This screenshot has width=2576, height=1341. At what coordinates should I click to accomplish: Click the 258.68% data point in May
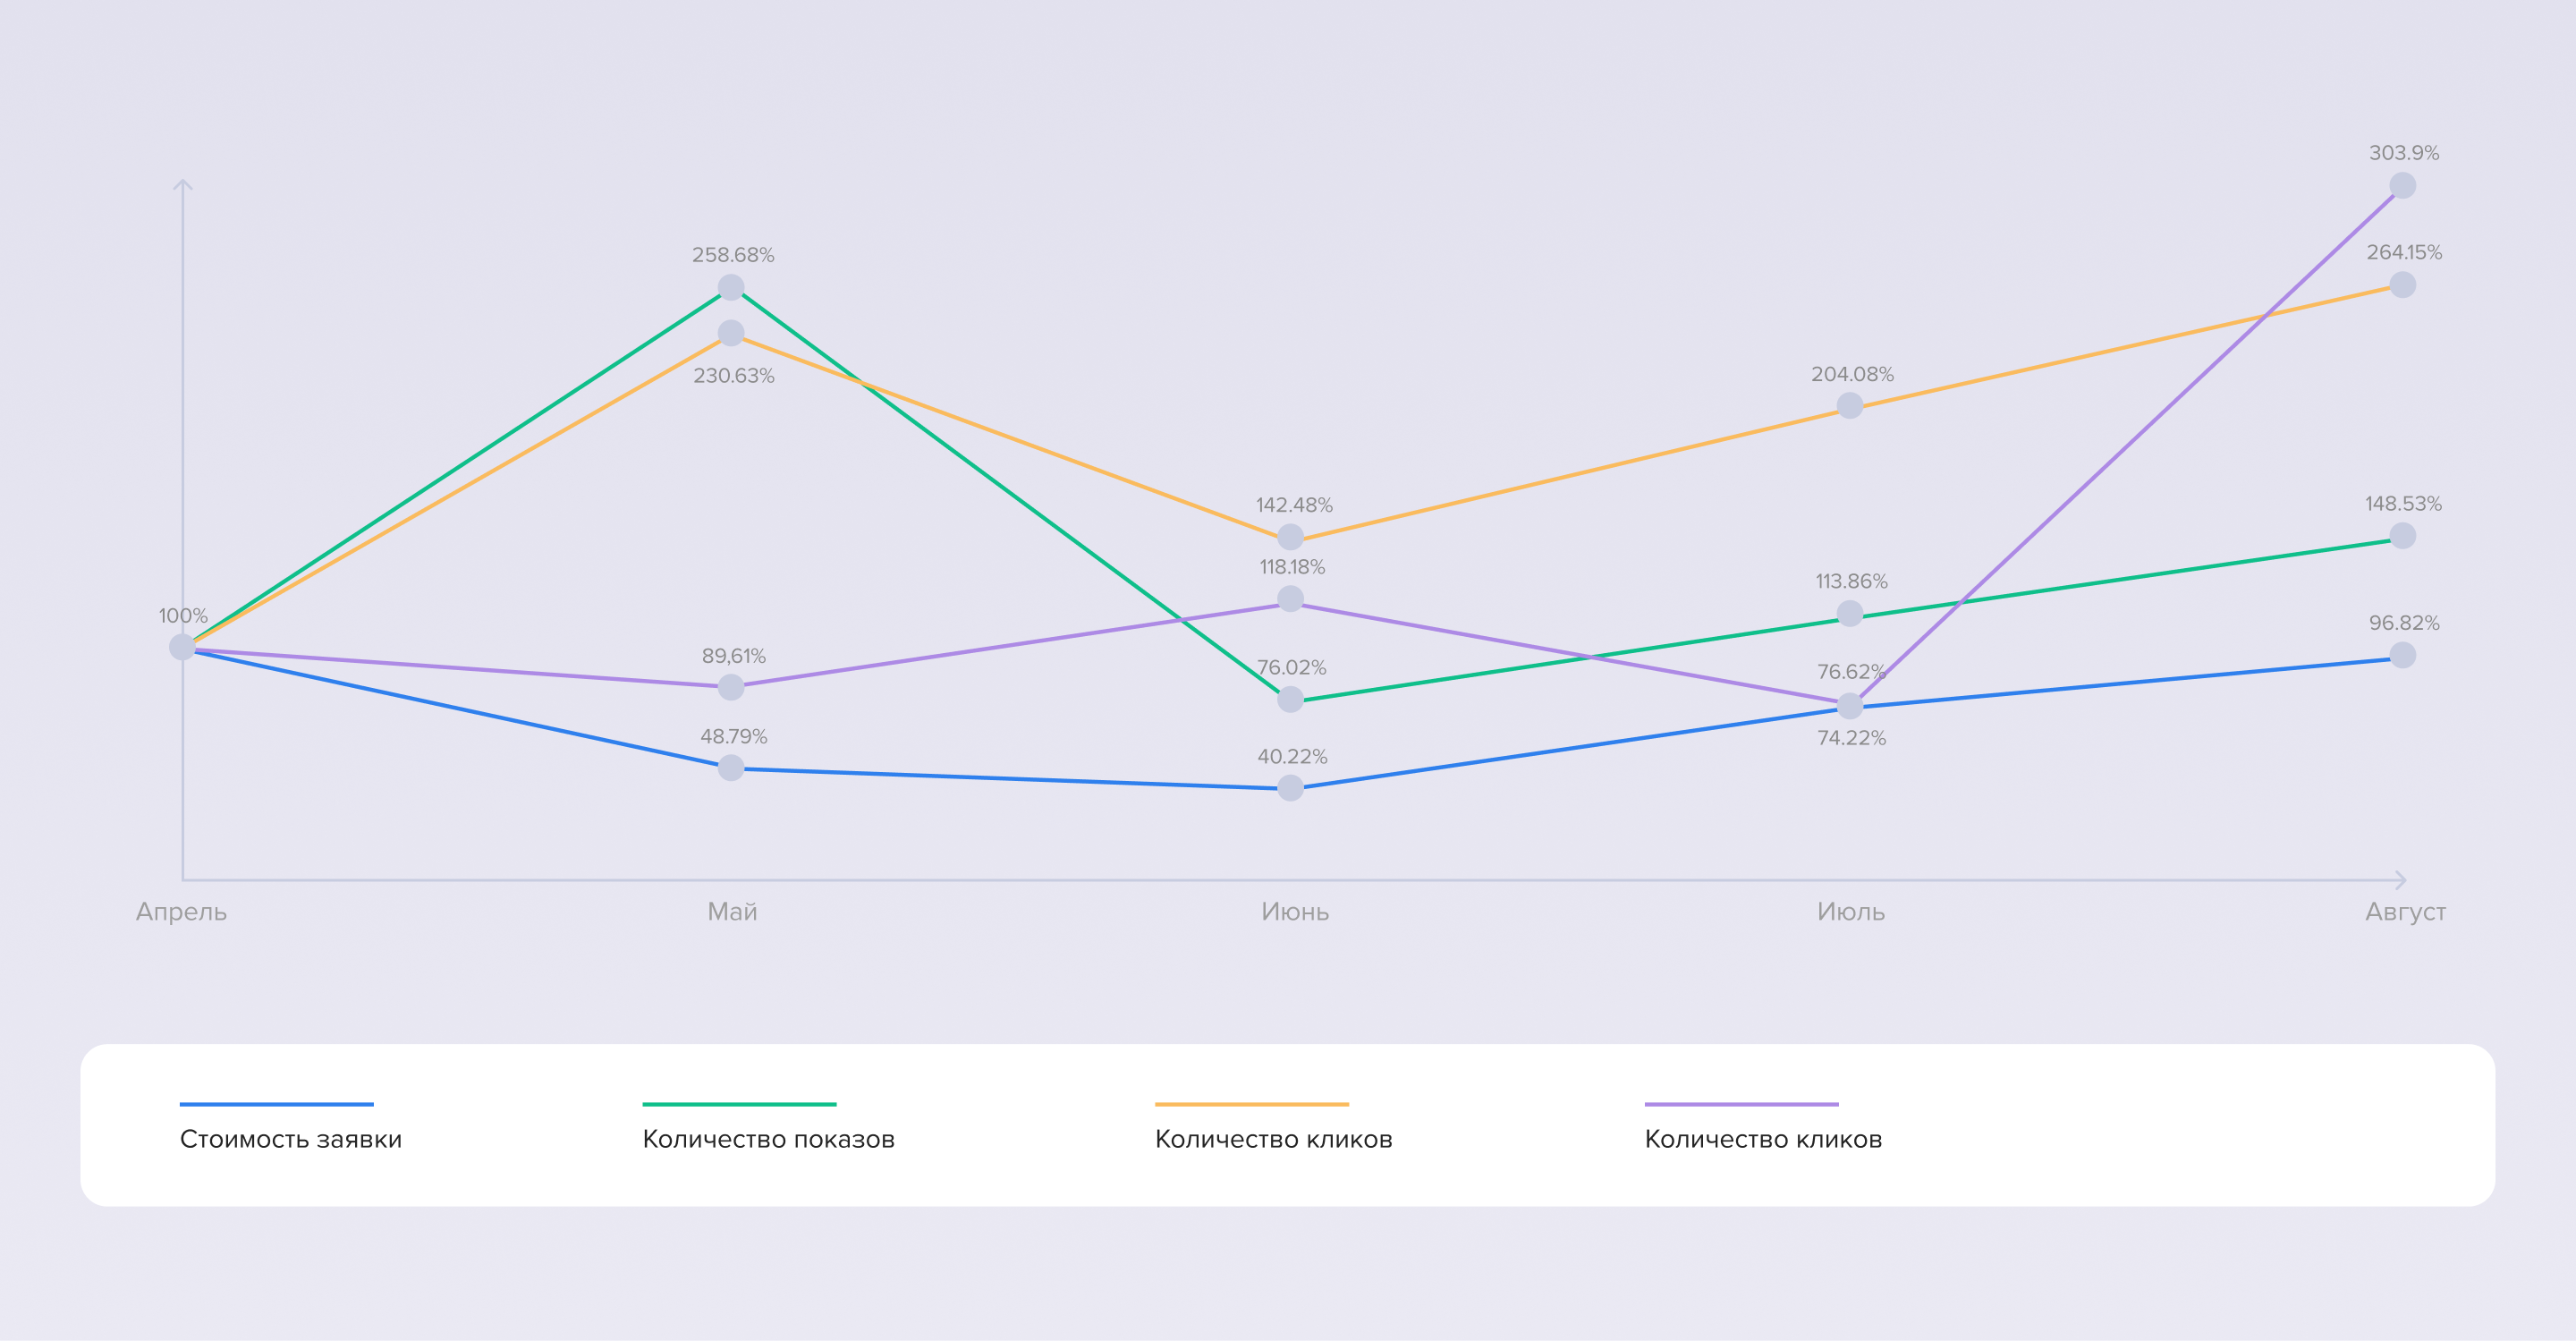pos(731,288)
